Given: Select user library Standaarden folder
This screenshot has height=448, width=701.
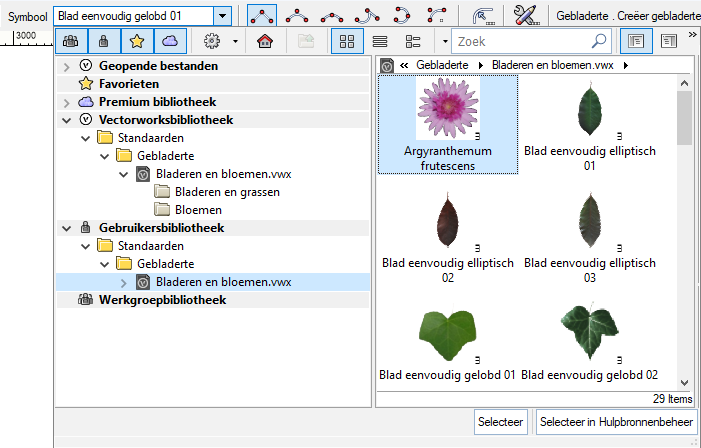Looking at the screenshot, I should pyautogui.click(x=151, y=246).
